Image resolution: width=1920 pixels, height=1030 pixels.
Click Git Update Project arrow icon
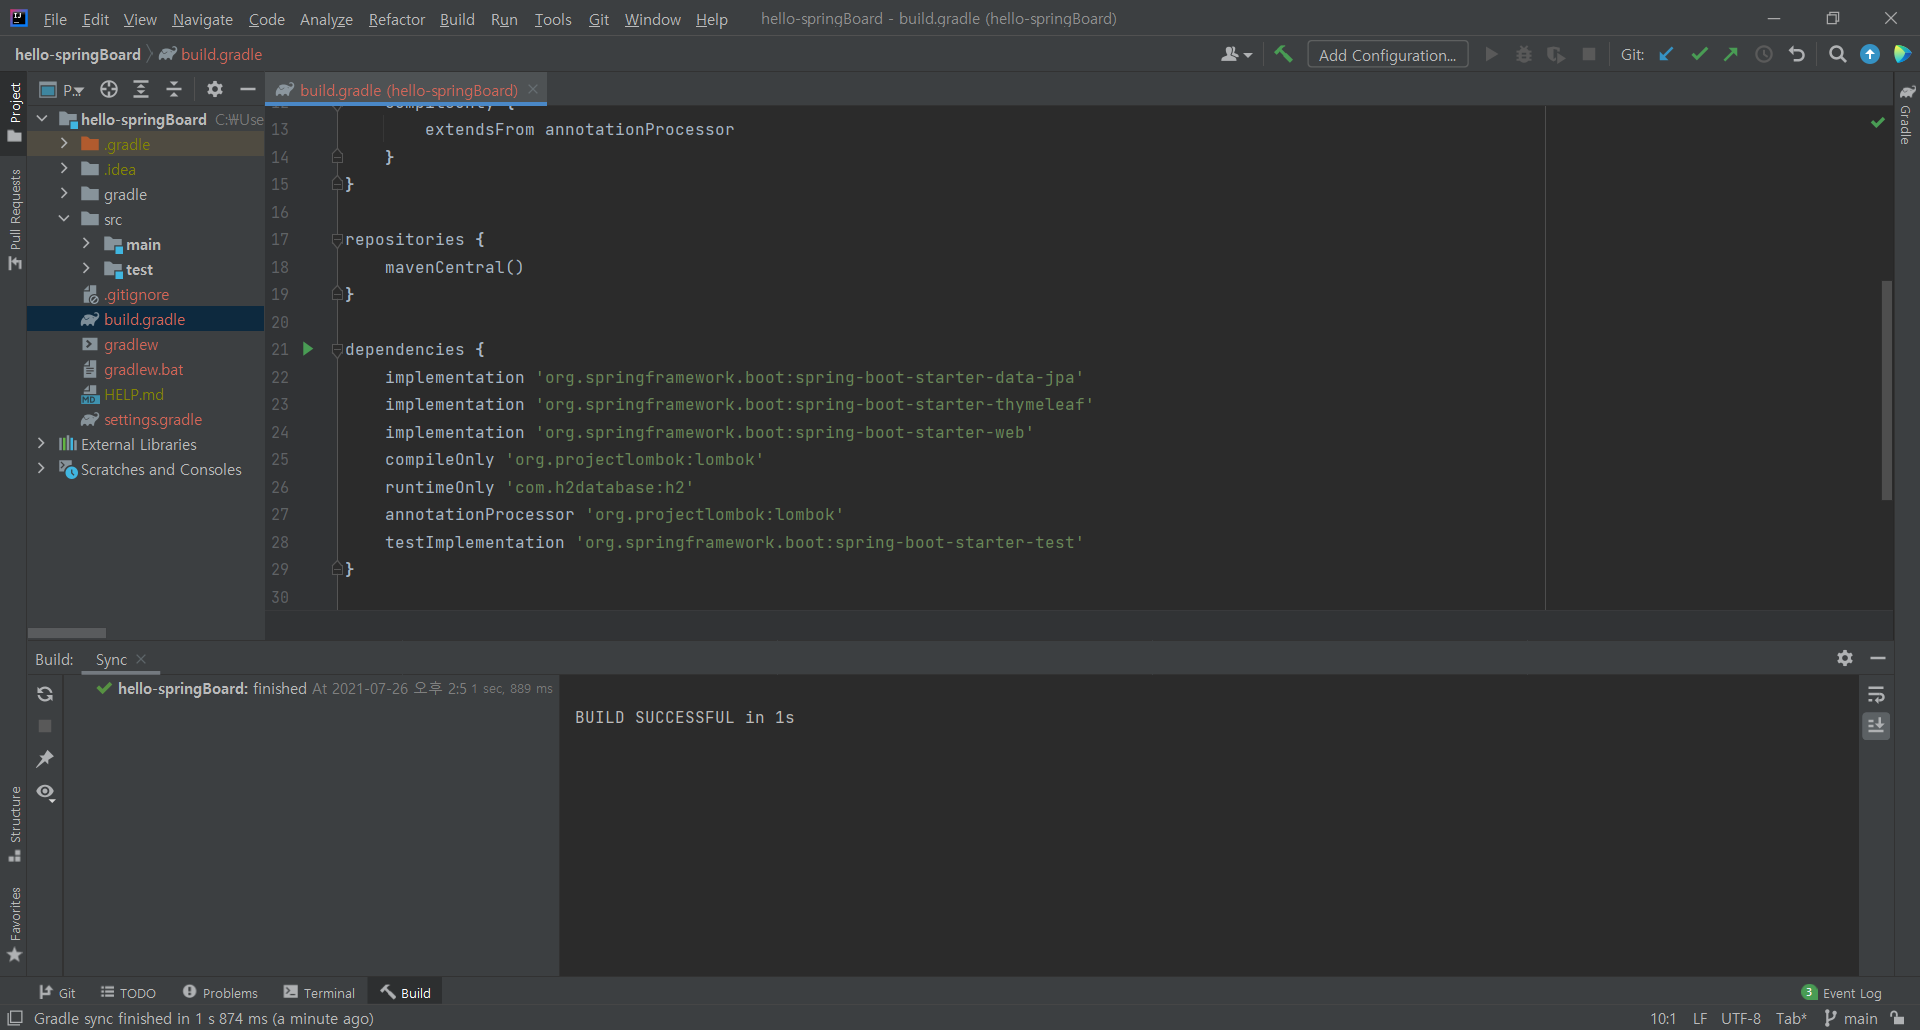click(x=1666, y=54)
